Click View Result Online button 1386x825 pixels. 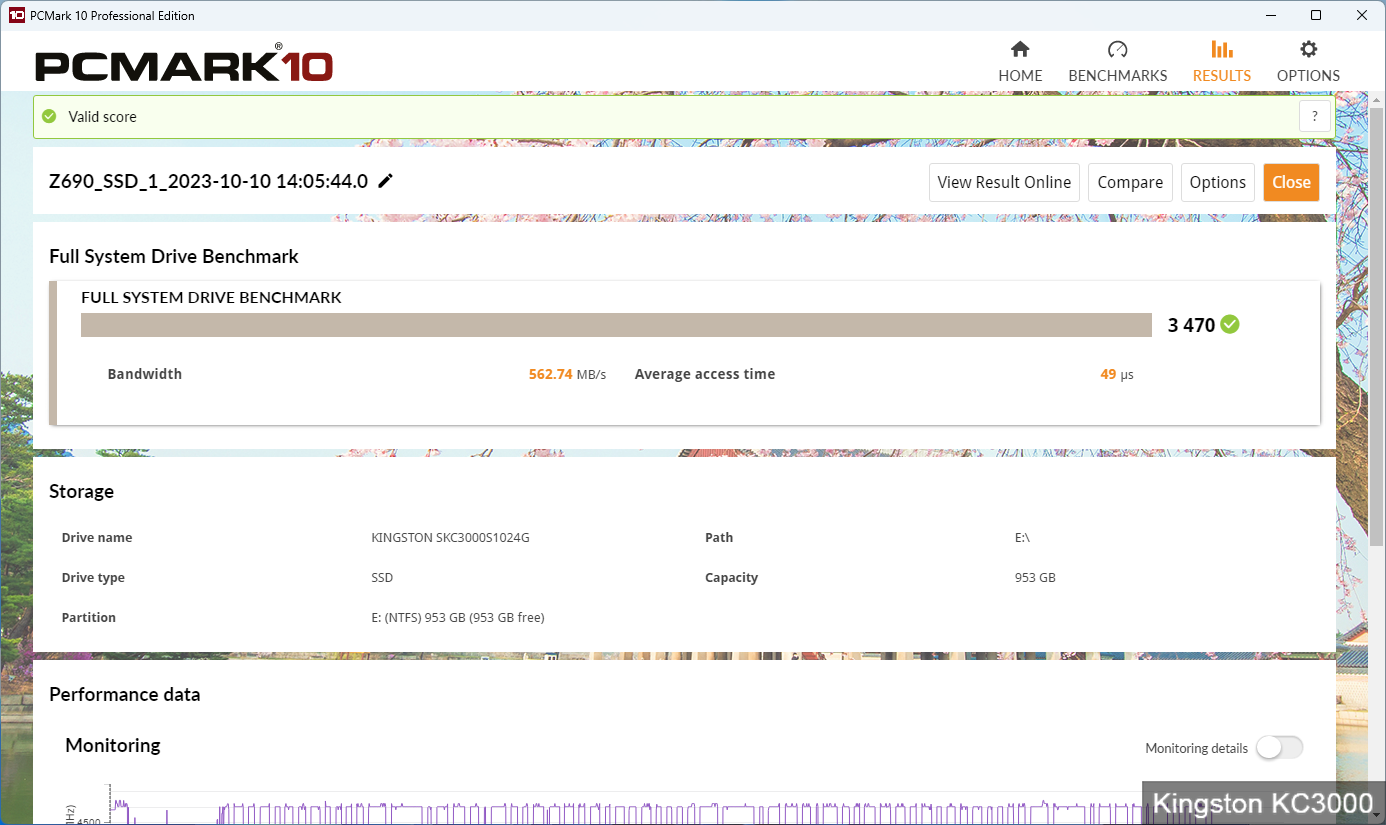[x=1004, y=182]
